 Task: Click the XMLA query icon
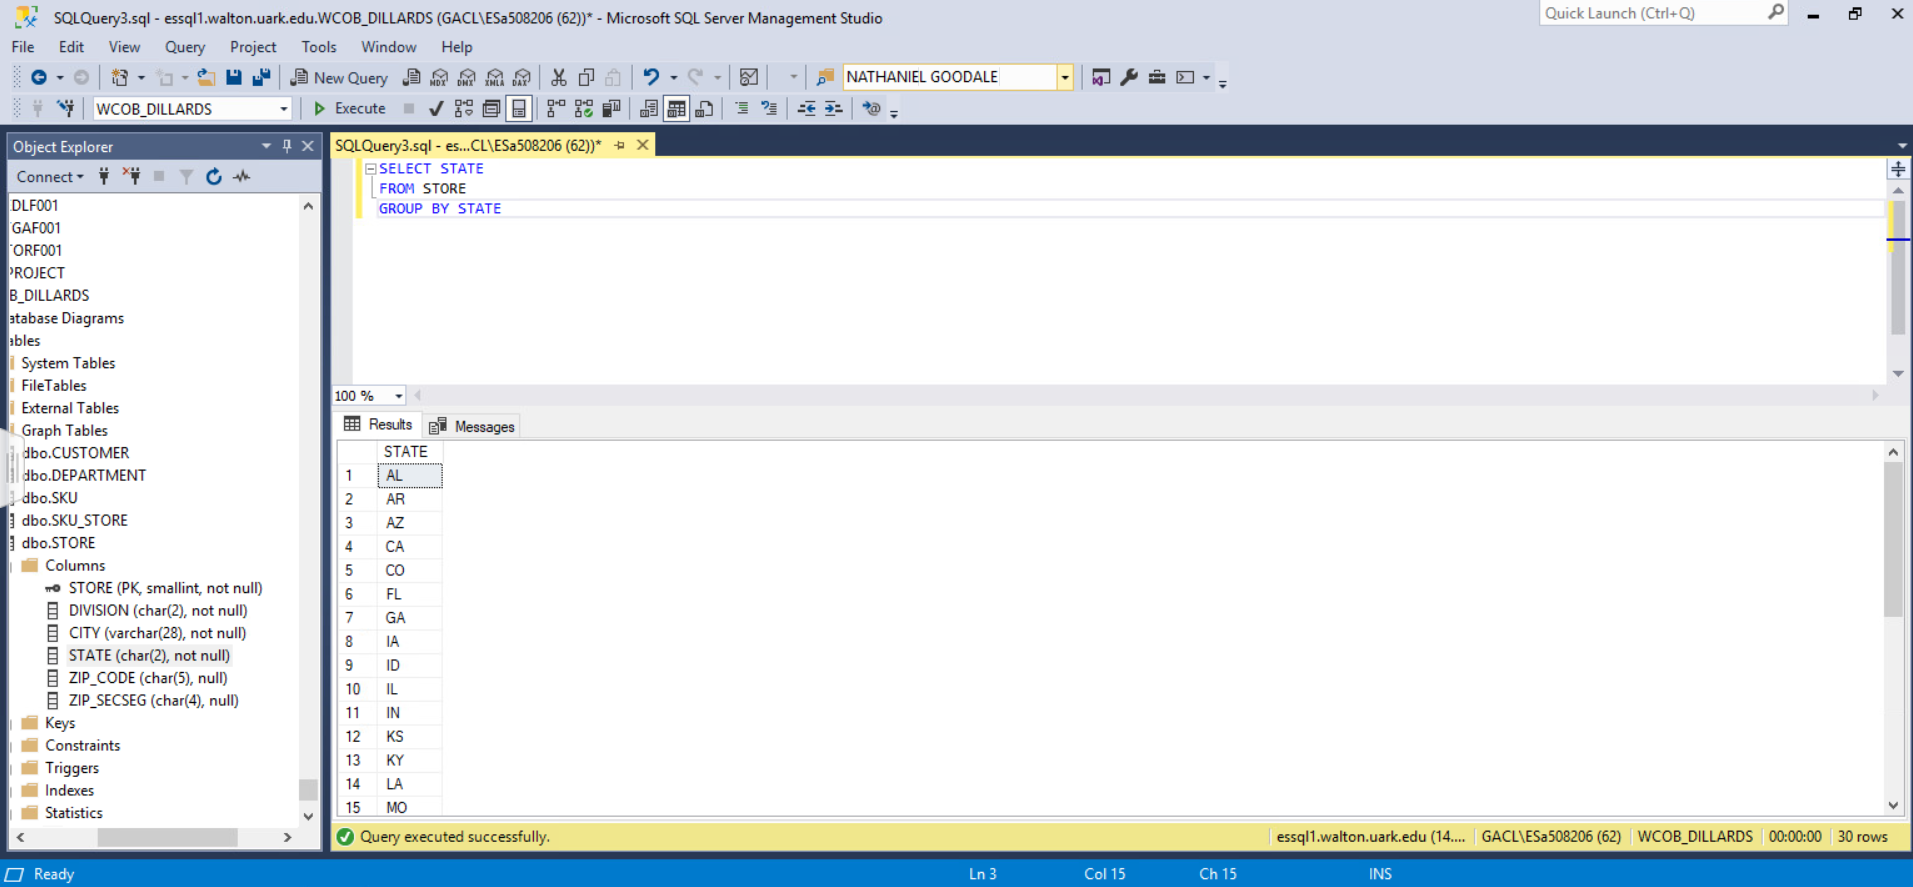click(495, 77)
